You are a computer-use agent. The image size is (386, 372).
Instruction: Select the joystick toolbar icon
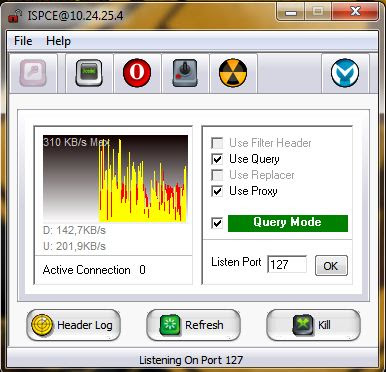pyautogui.click(x=185, y=73)
